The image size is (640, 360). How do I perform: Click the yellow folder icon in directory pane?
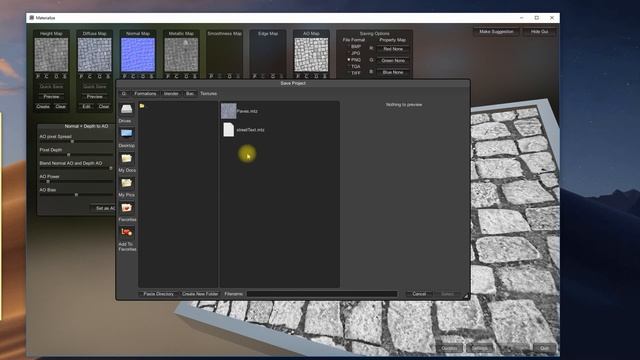coord(142,106)
